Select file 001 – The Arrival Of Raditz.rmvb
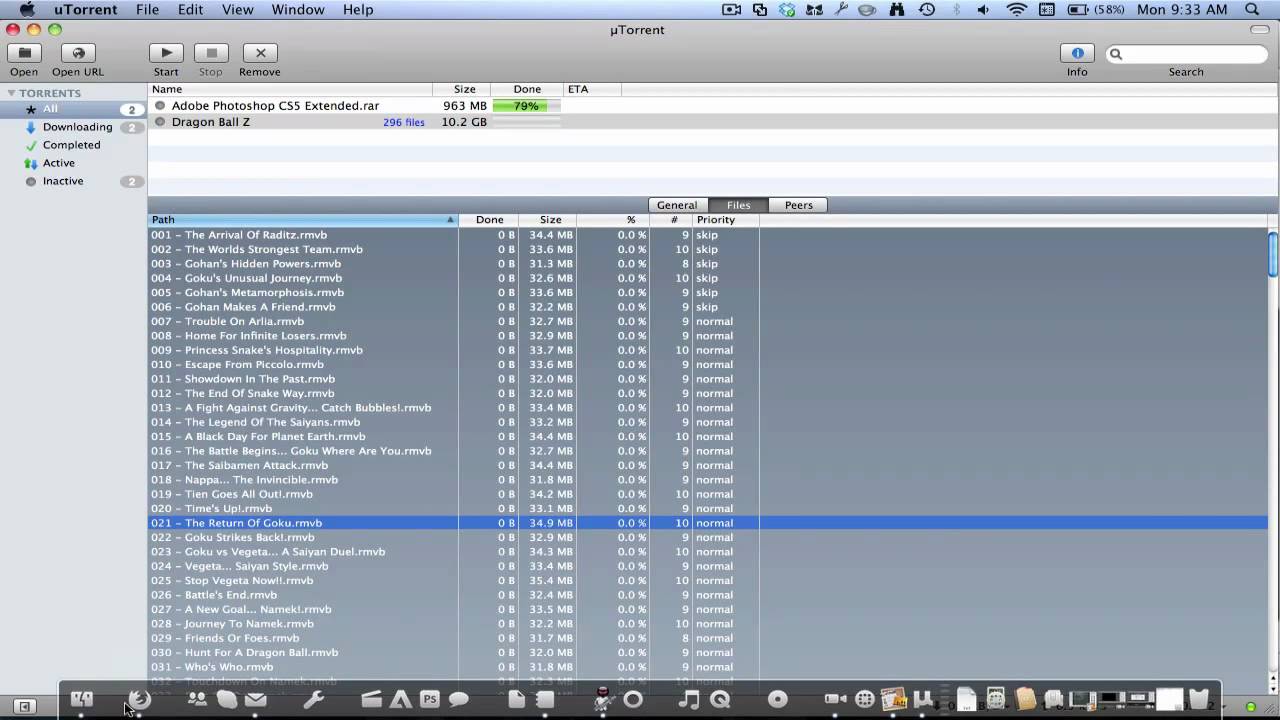Image resolution: width=1280 pixels, height=720 pixels. coord(707,235)
